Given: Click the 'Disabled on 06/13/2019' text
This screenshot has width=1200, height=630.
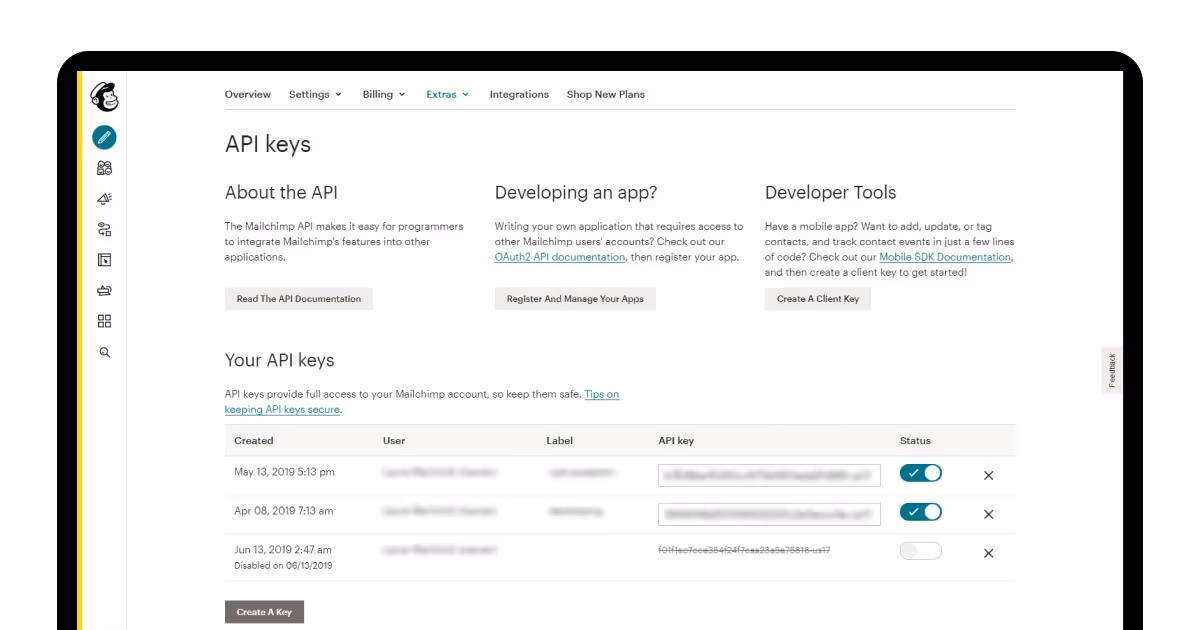Looking at the screenshot, I should [x=283, y=566].
